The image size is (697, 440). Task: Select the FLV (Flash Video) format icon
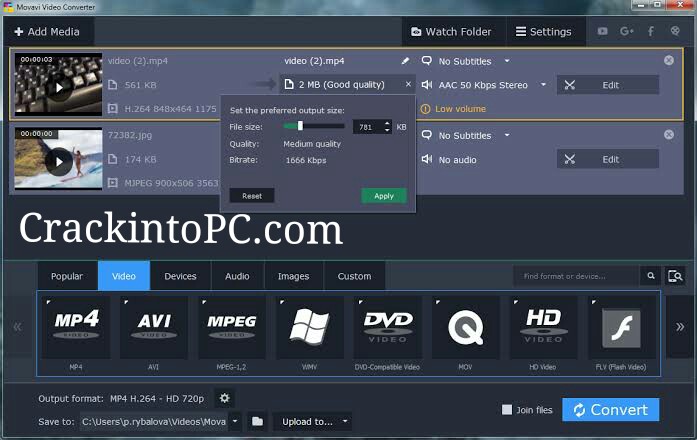point(621,328)
